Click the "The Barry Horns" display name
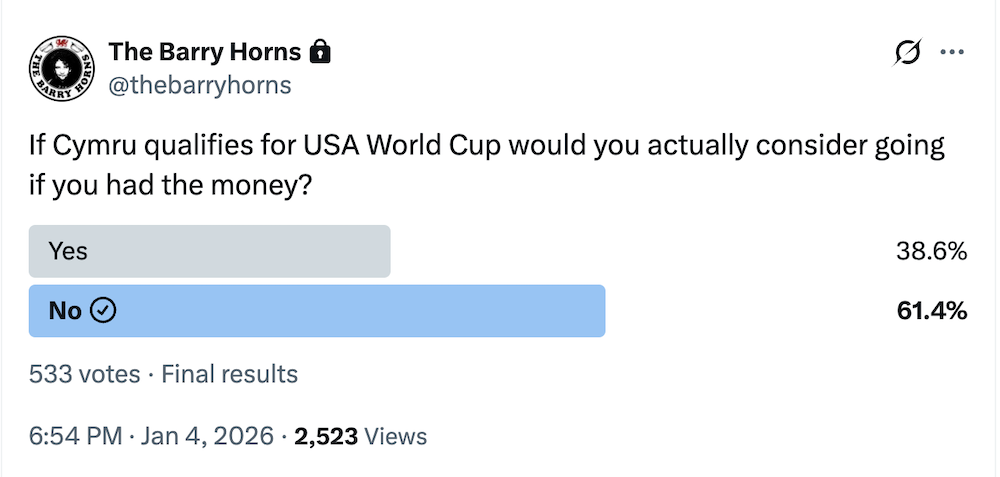 204,51
